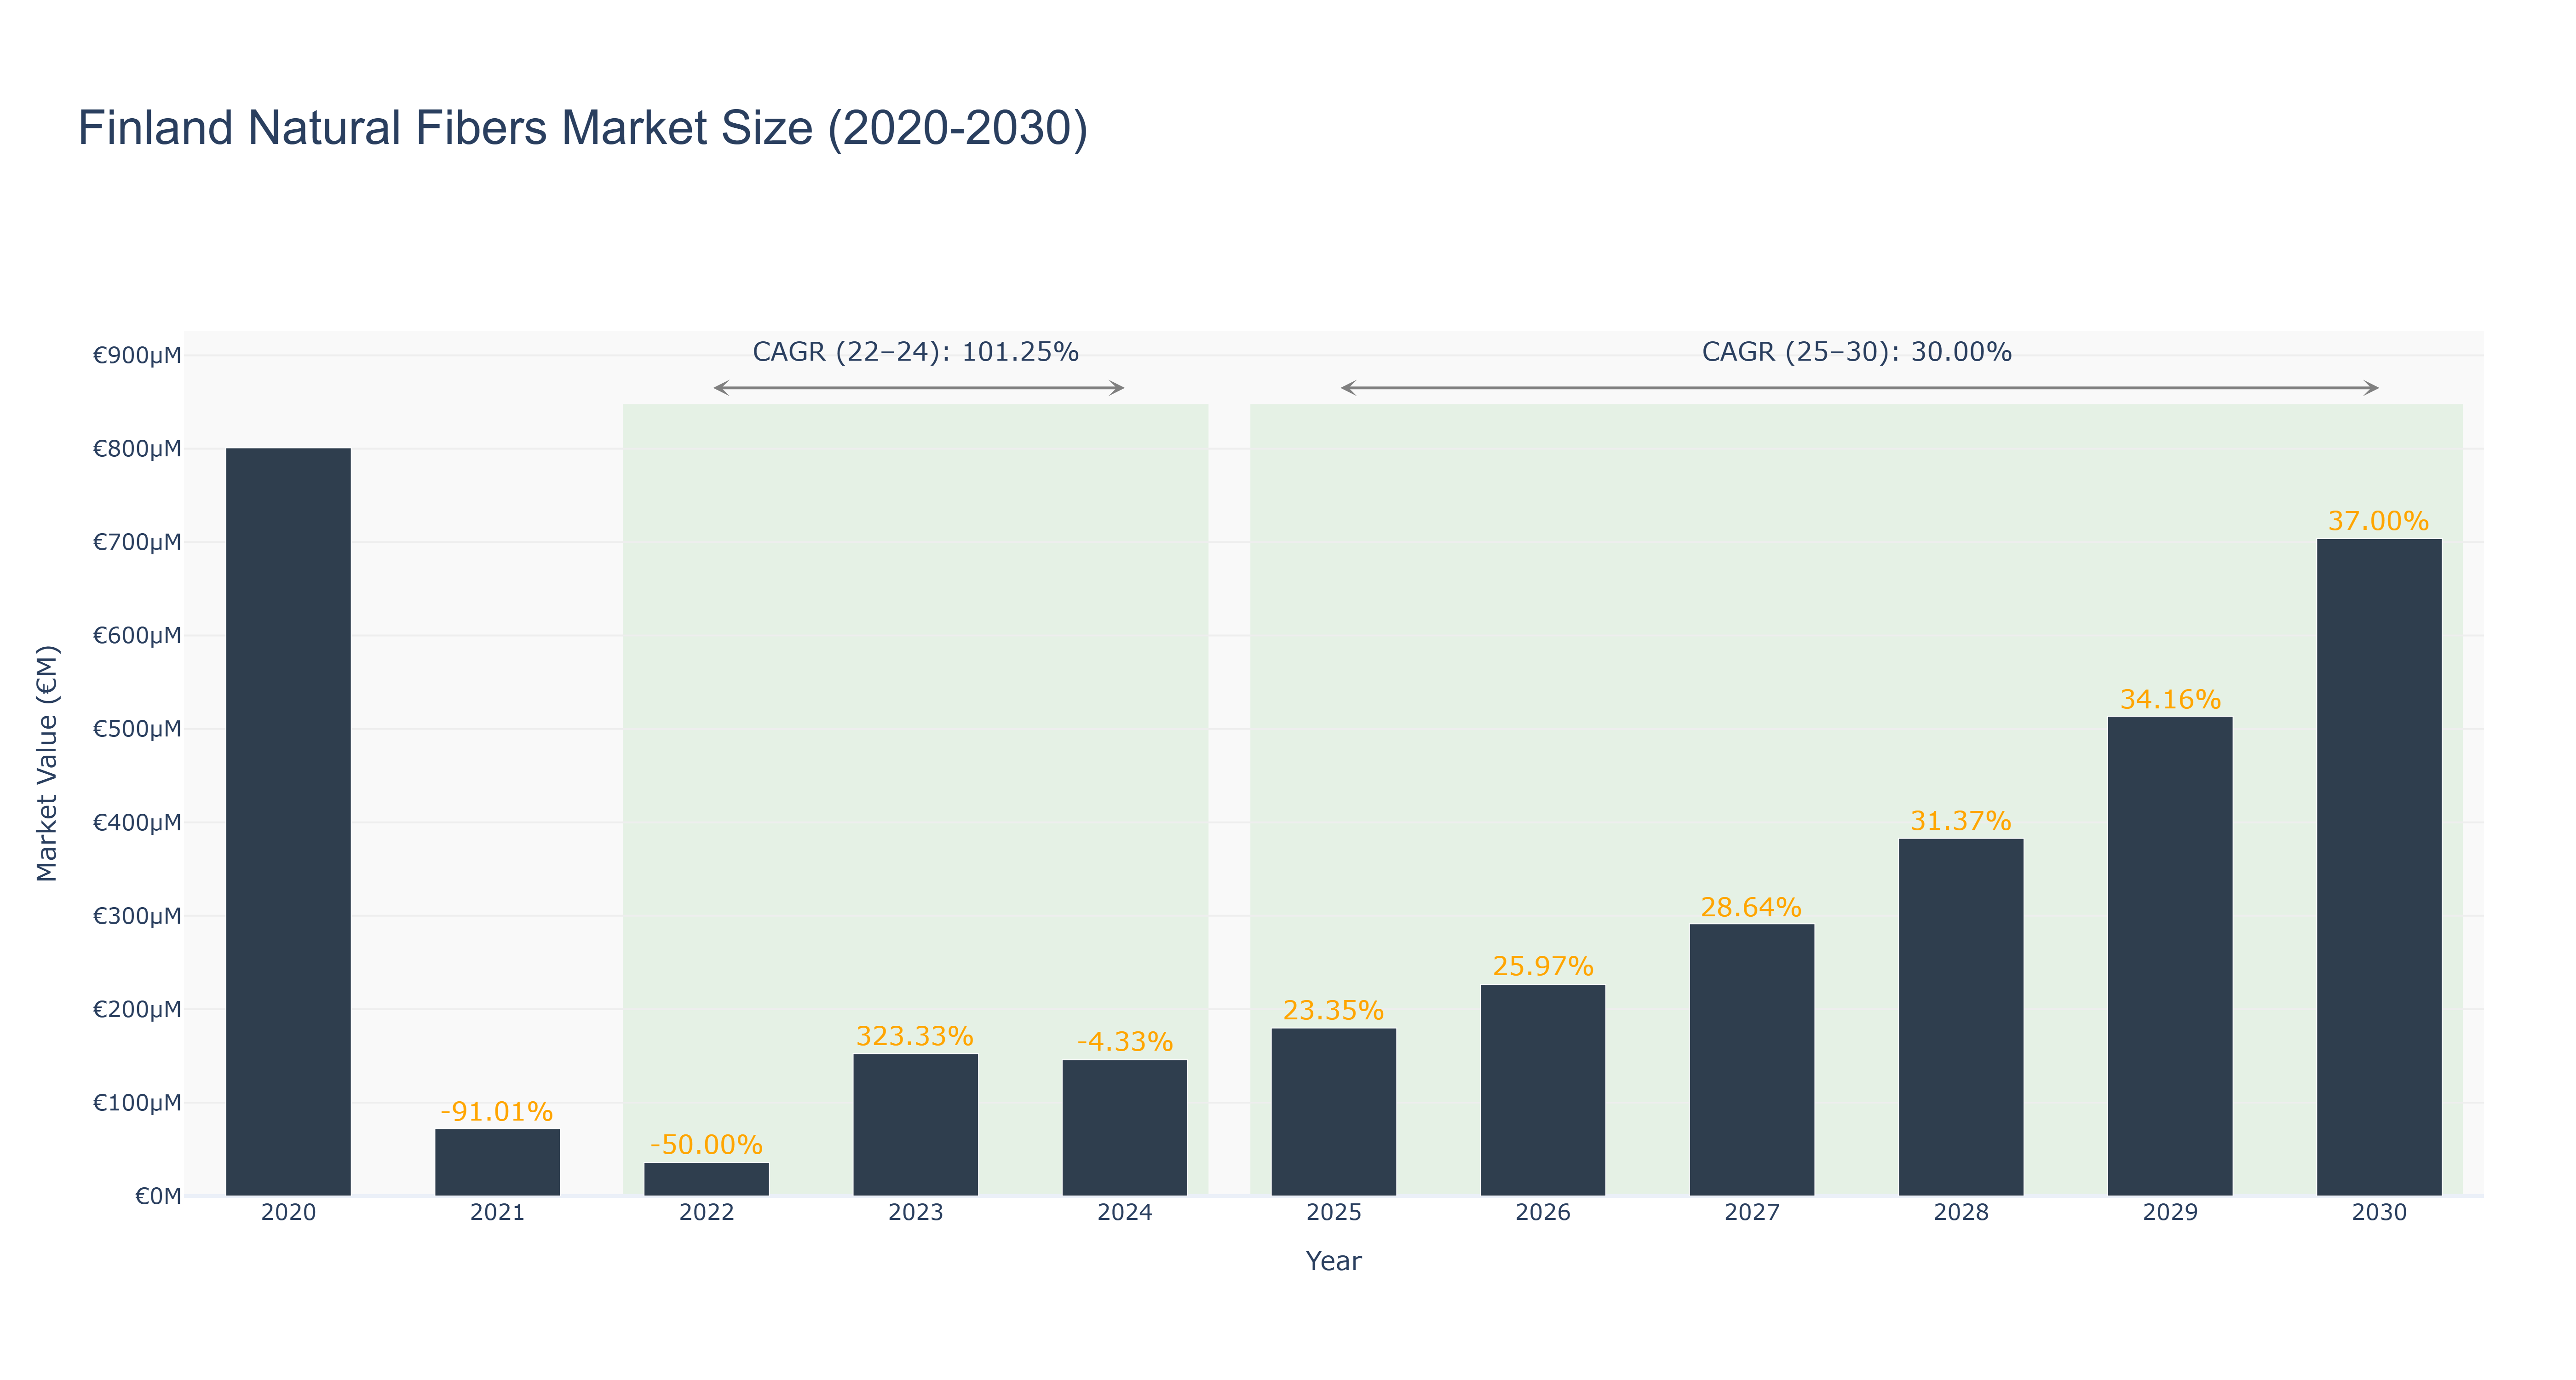Click the -91.01% growth label
2576x1380 pixels.
497,1111
